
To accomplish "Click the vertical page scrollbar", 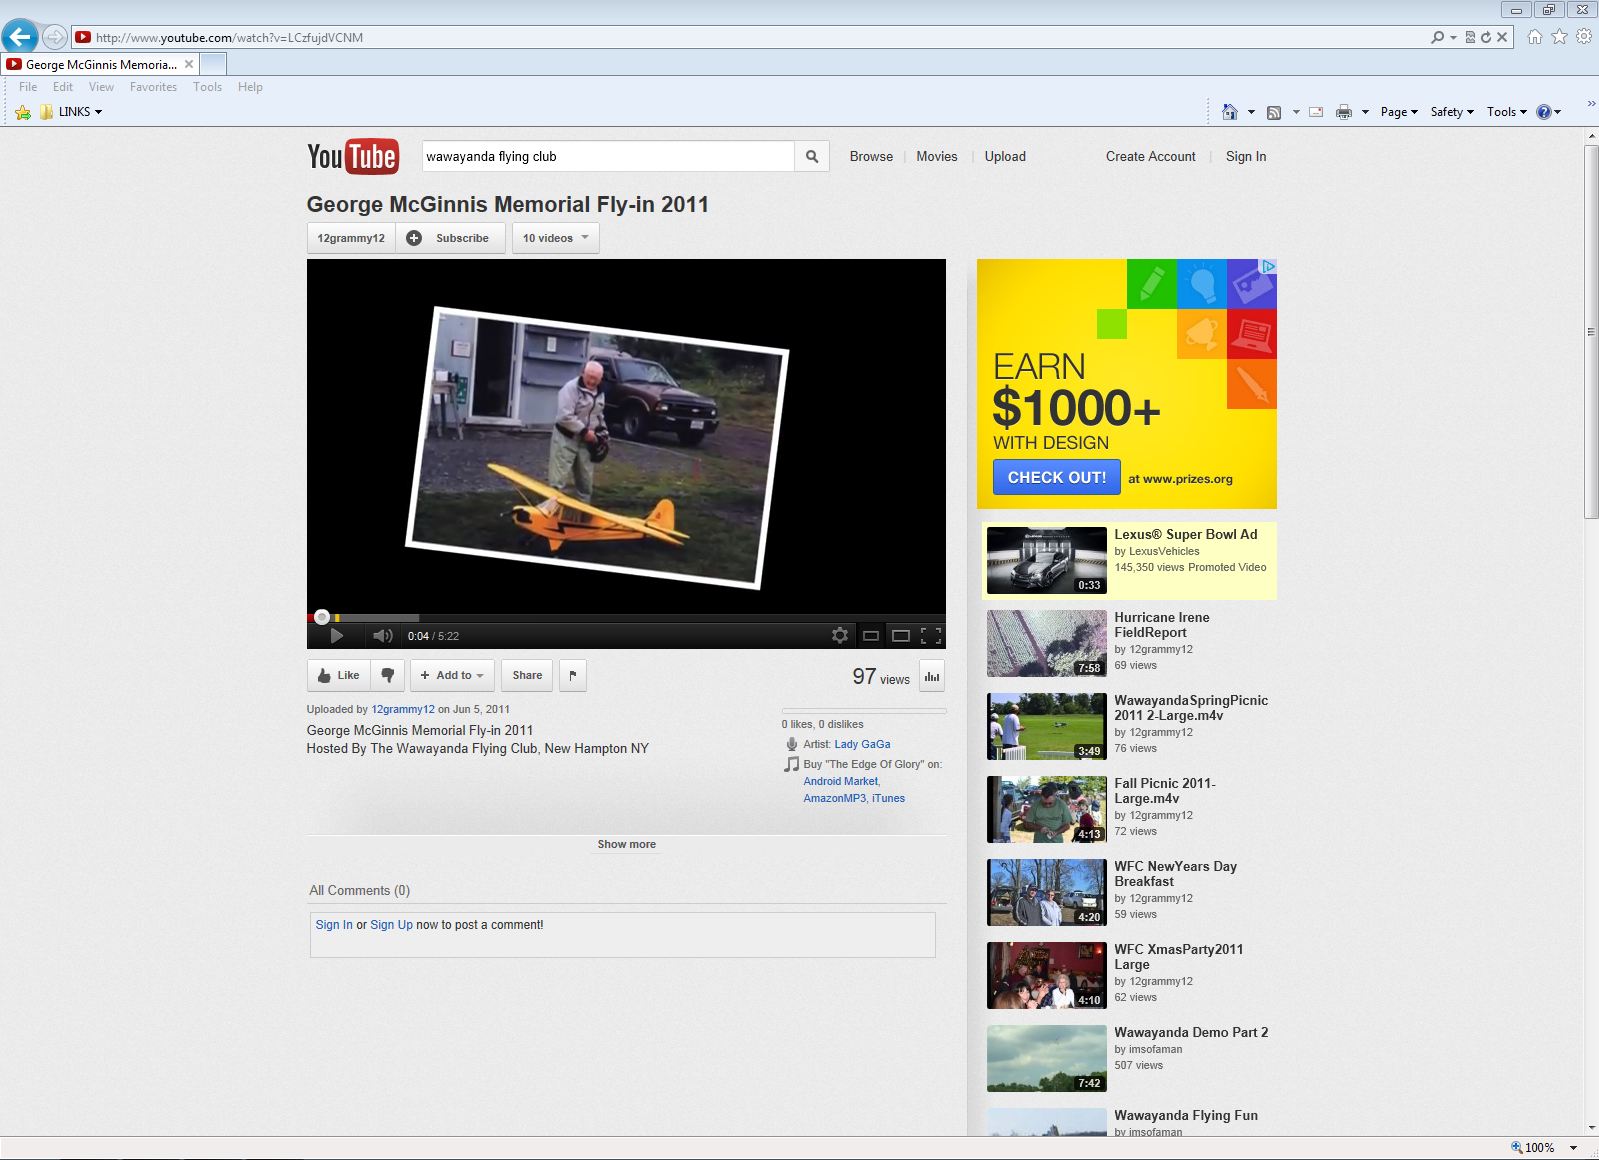I will tap(1591, 330).
